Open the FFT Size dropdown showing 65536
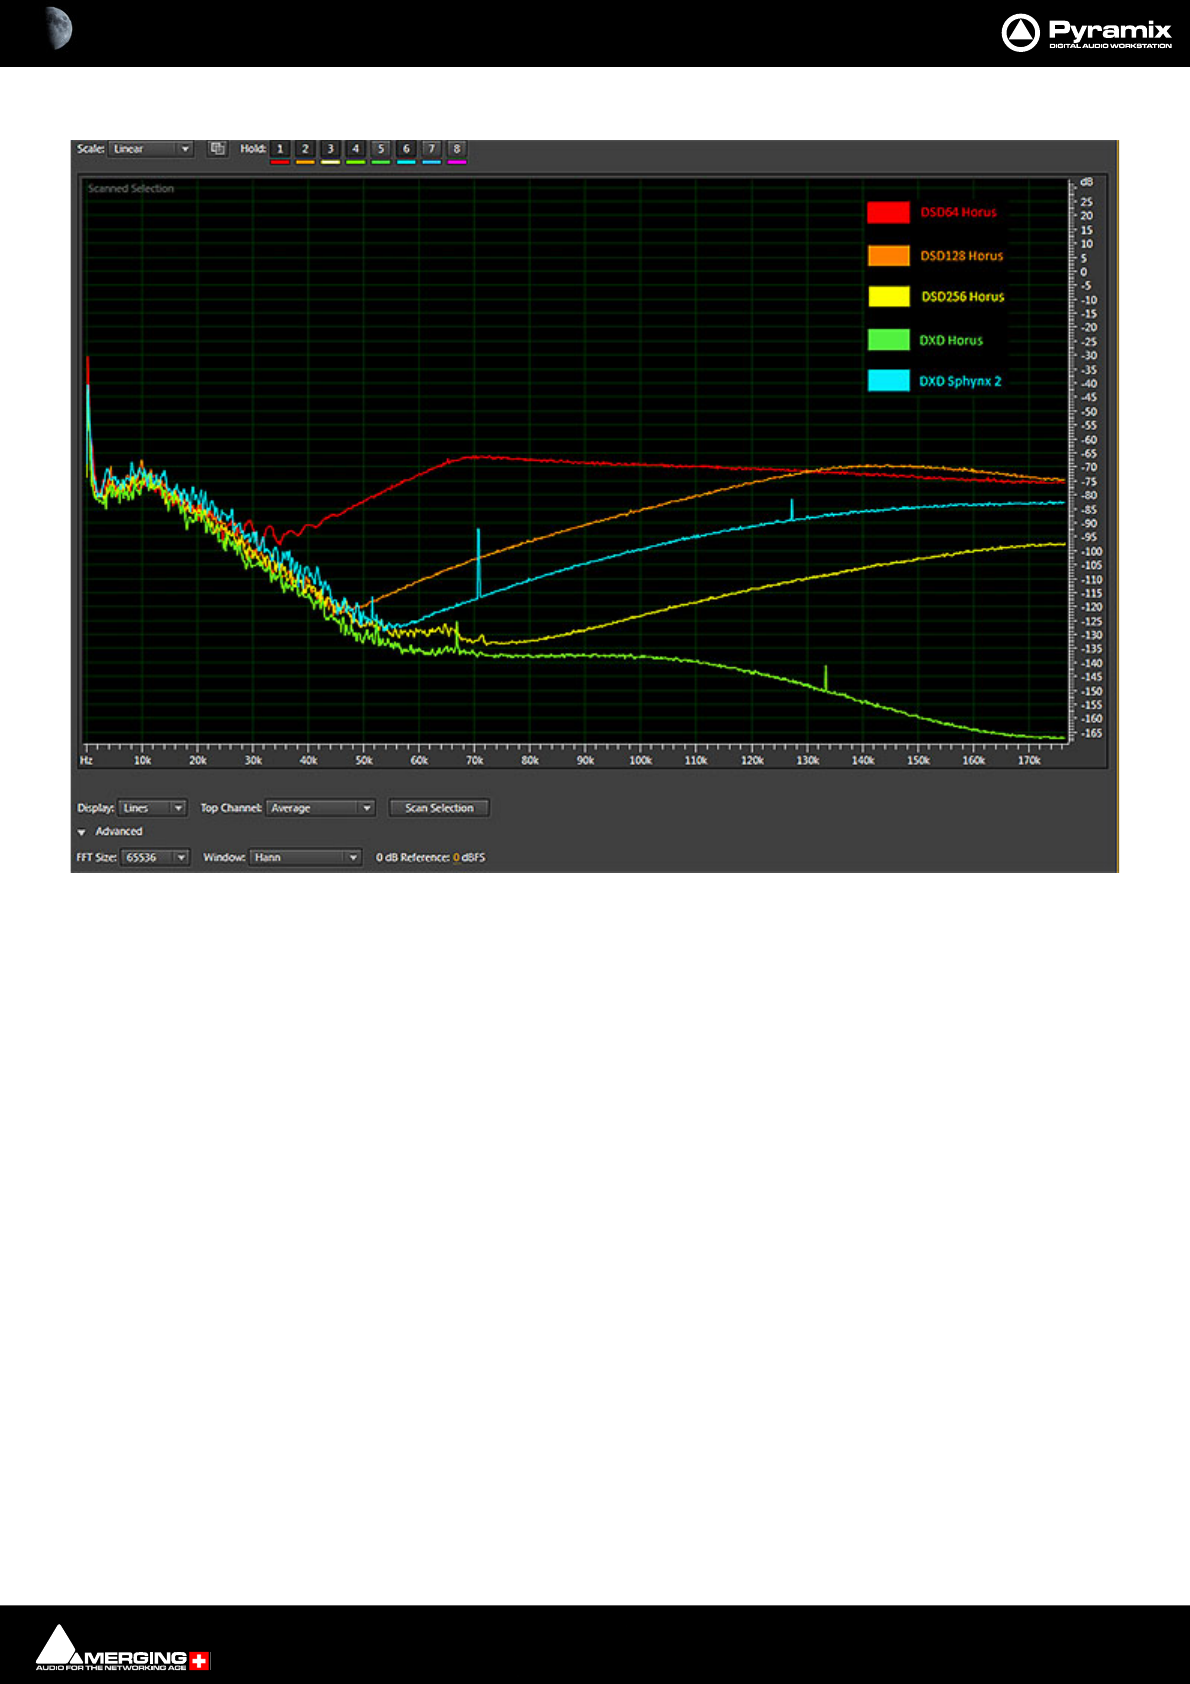 pyautogui.click(x=155, y=857)
